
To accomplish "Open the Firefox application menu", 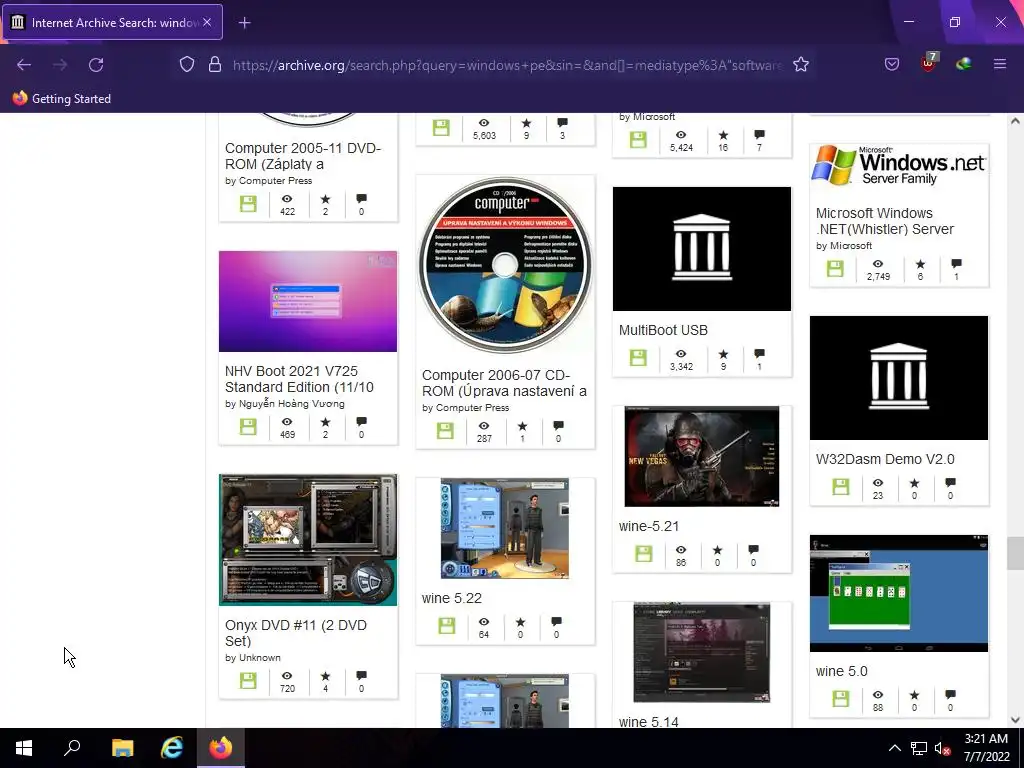I will (x=999, y=64).
